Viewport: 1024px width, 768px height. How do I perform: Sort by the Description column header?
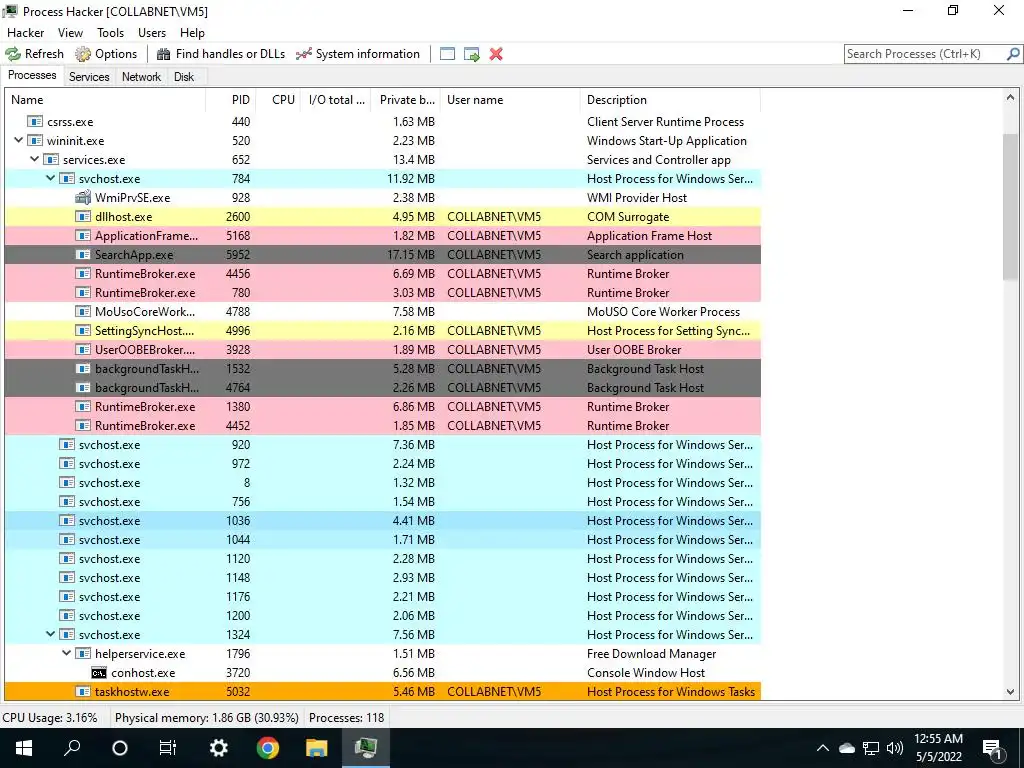point(670,100)
